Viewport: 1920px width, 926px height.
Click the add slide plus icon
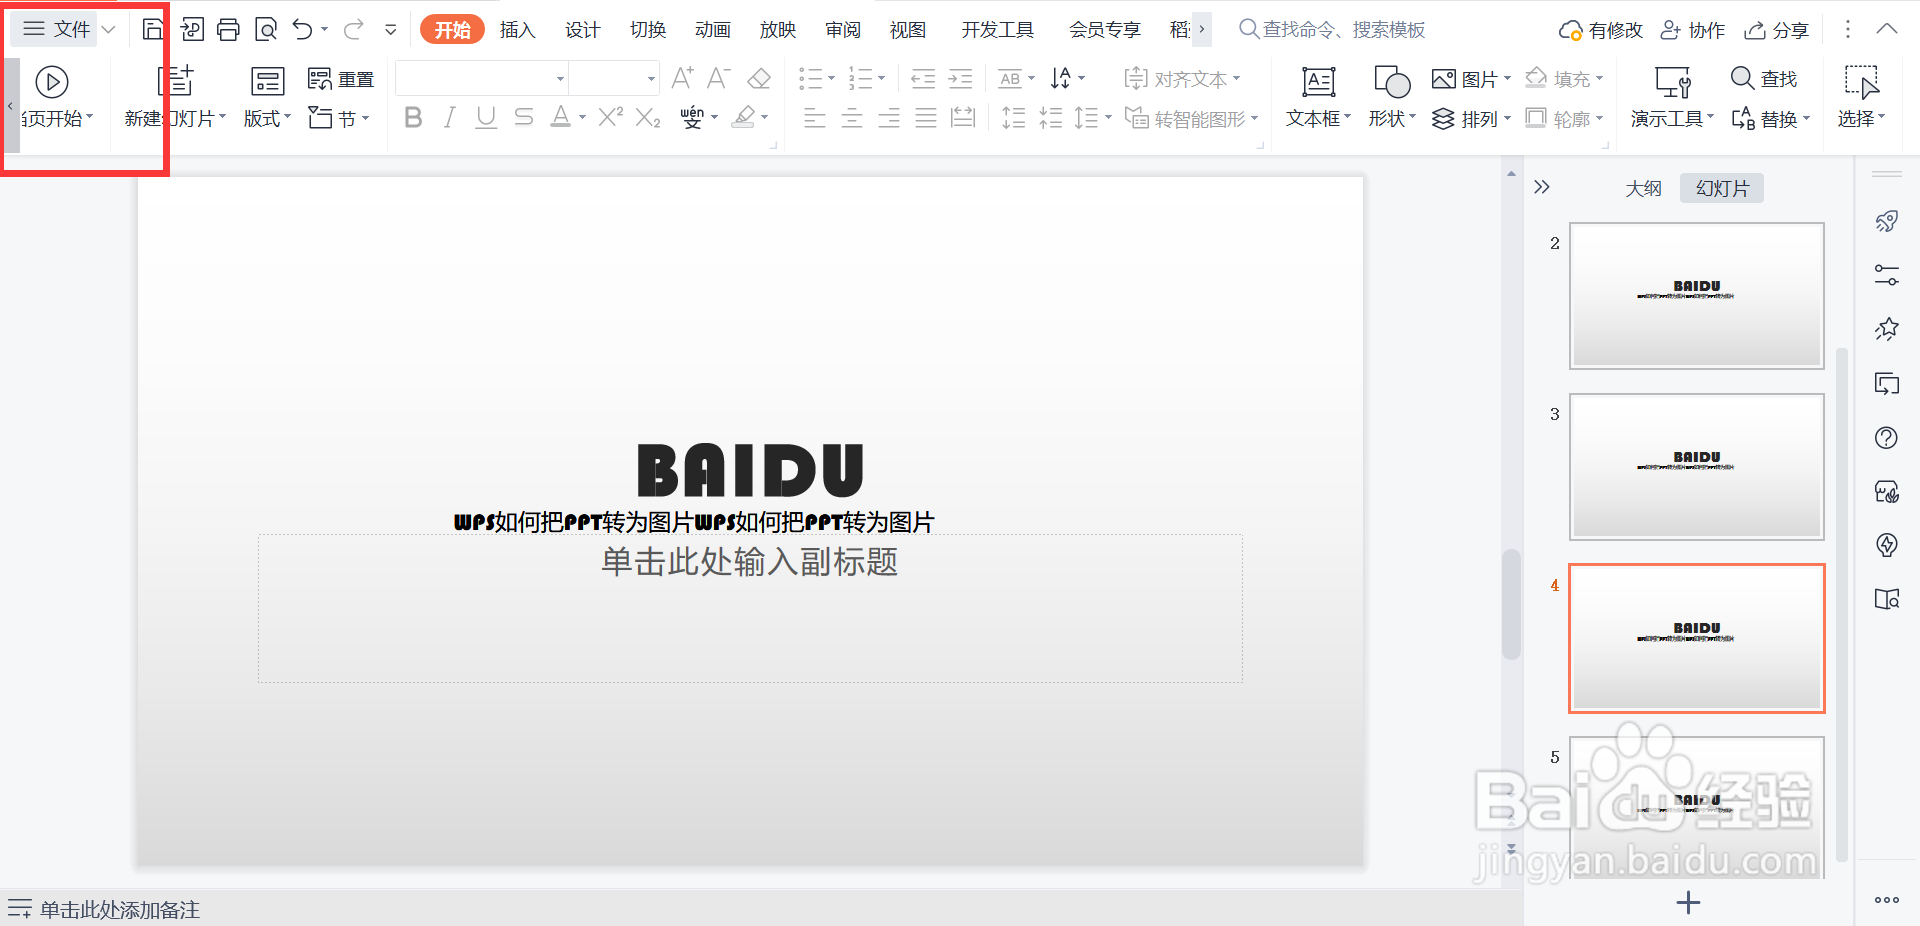tap(1688, 902)
